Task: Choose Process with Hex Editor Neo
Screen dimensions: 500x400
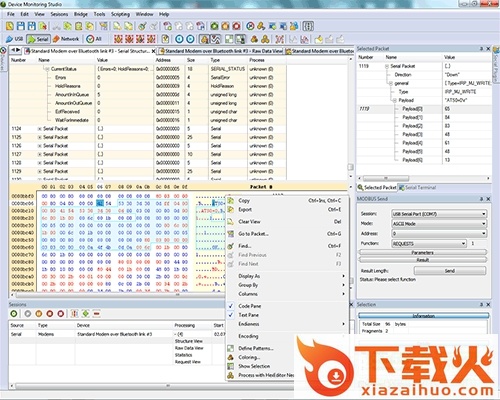Action: coord(260,375)
